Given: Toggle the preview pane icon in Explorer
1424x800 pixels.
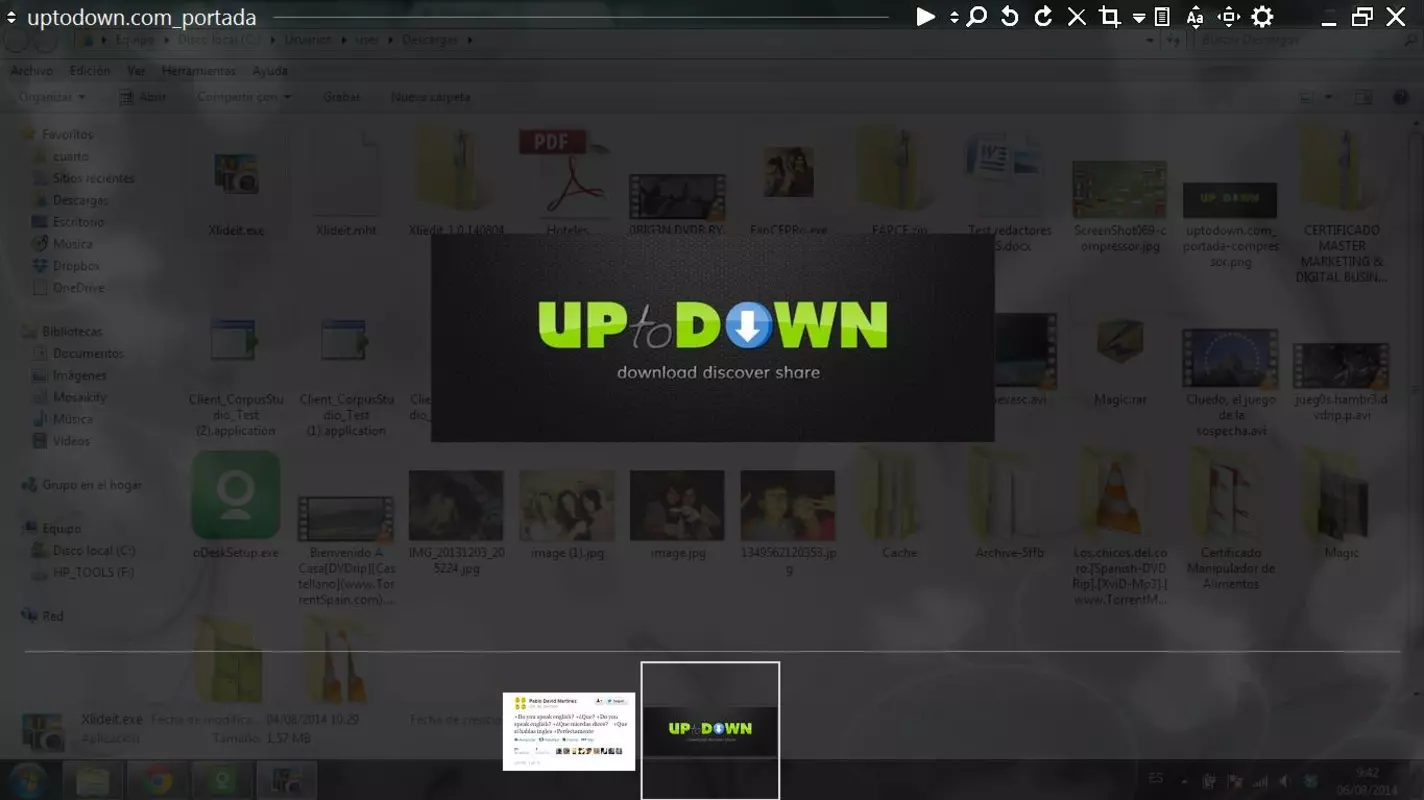Looking at the screenshot, I should (x=1363, y=97).
